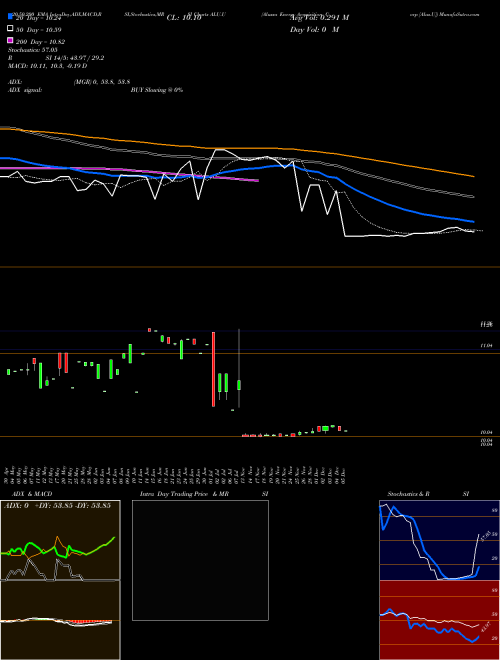500x660 pixels.
Task: Click the 'SI 14/3: 43.97 / 29.2' reading
Action: pos(75,58)
